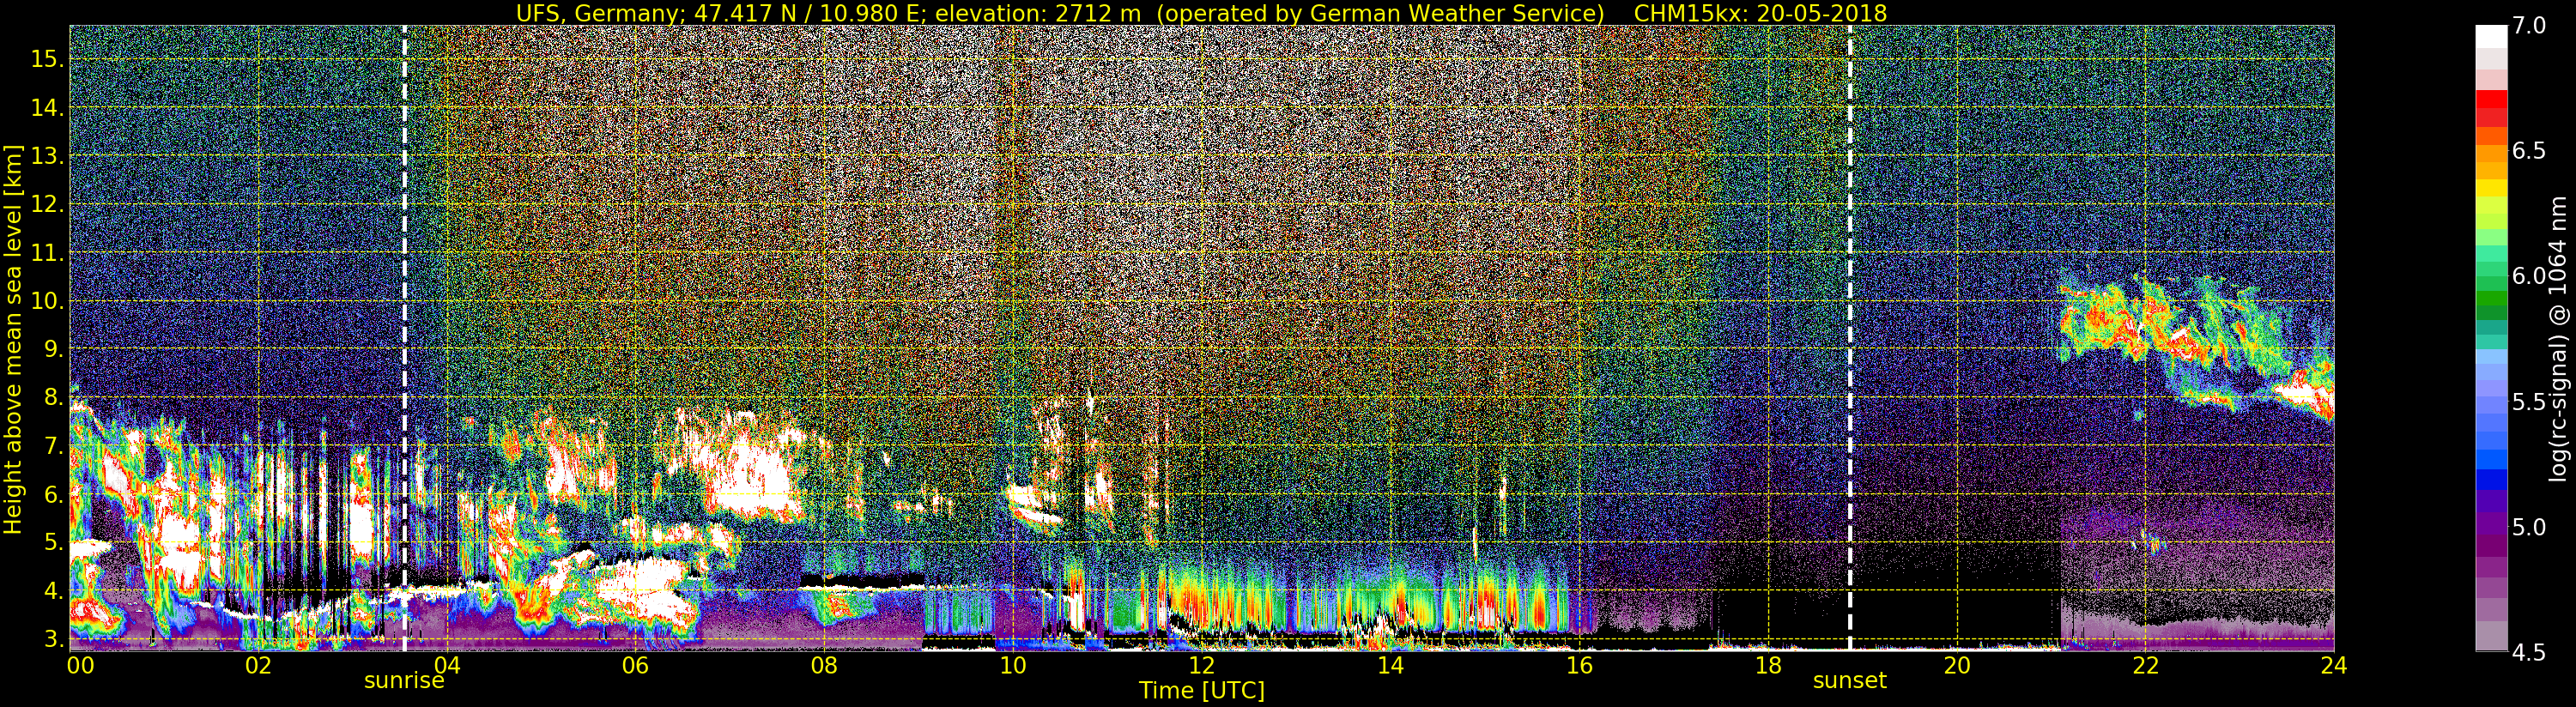
Task: Click the "sunset" label below the time axis
Action: coord(1850,681)
